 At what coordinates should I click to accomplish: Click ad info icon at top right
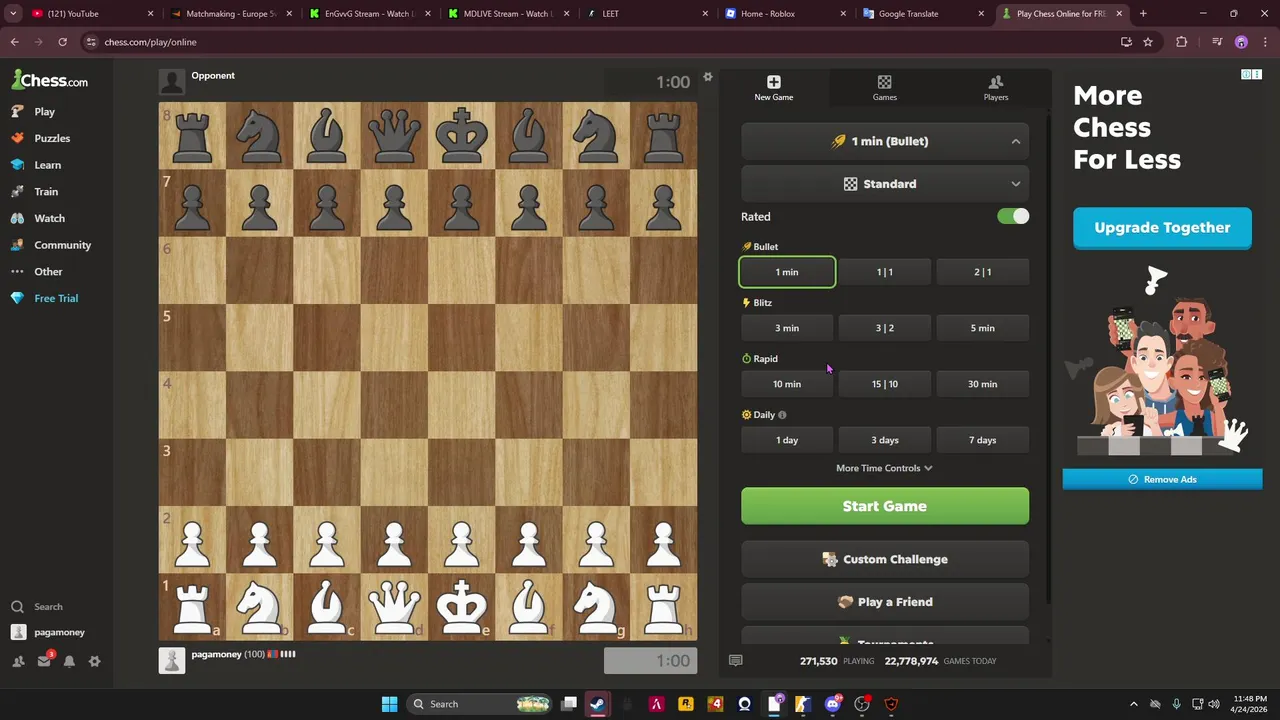(1246, 75)
